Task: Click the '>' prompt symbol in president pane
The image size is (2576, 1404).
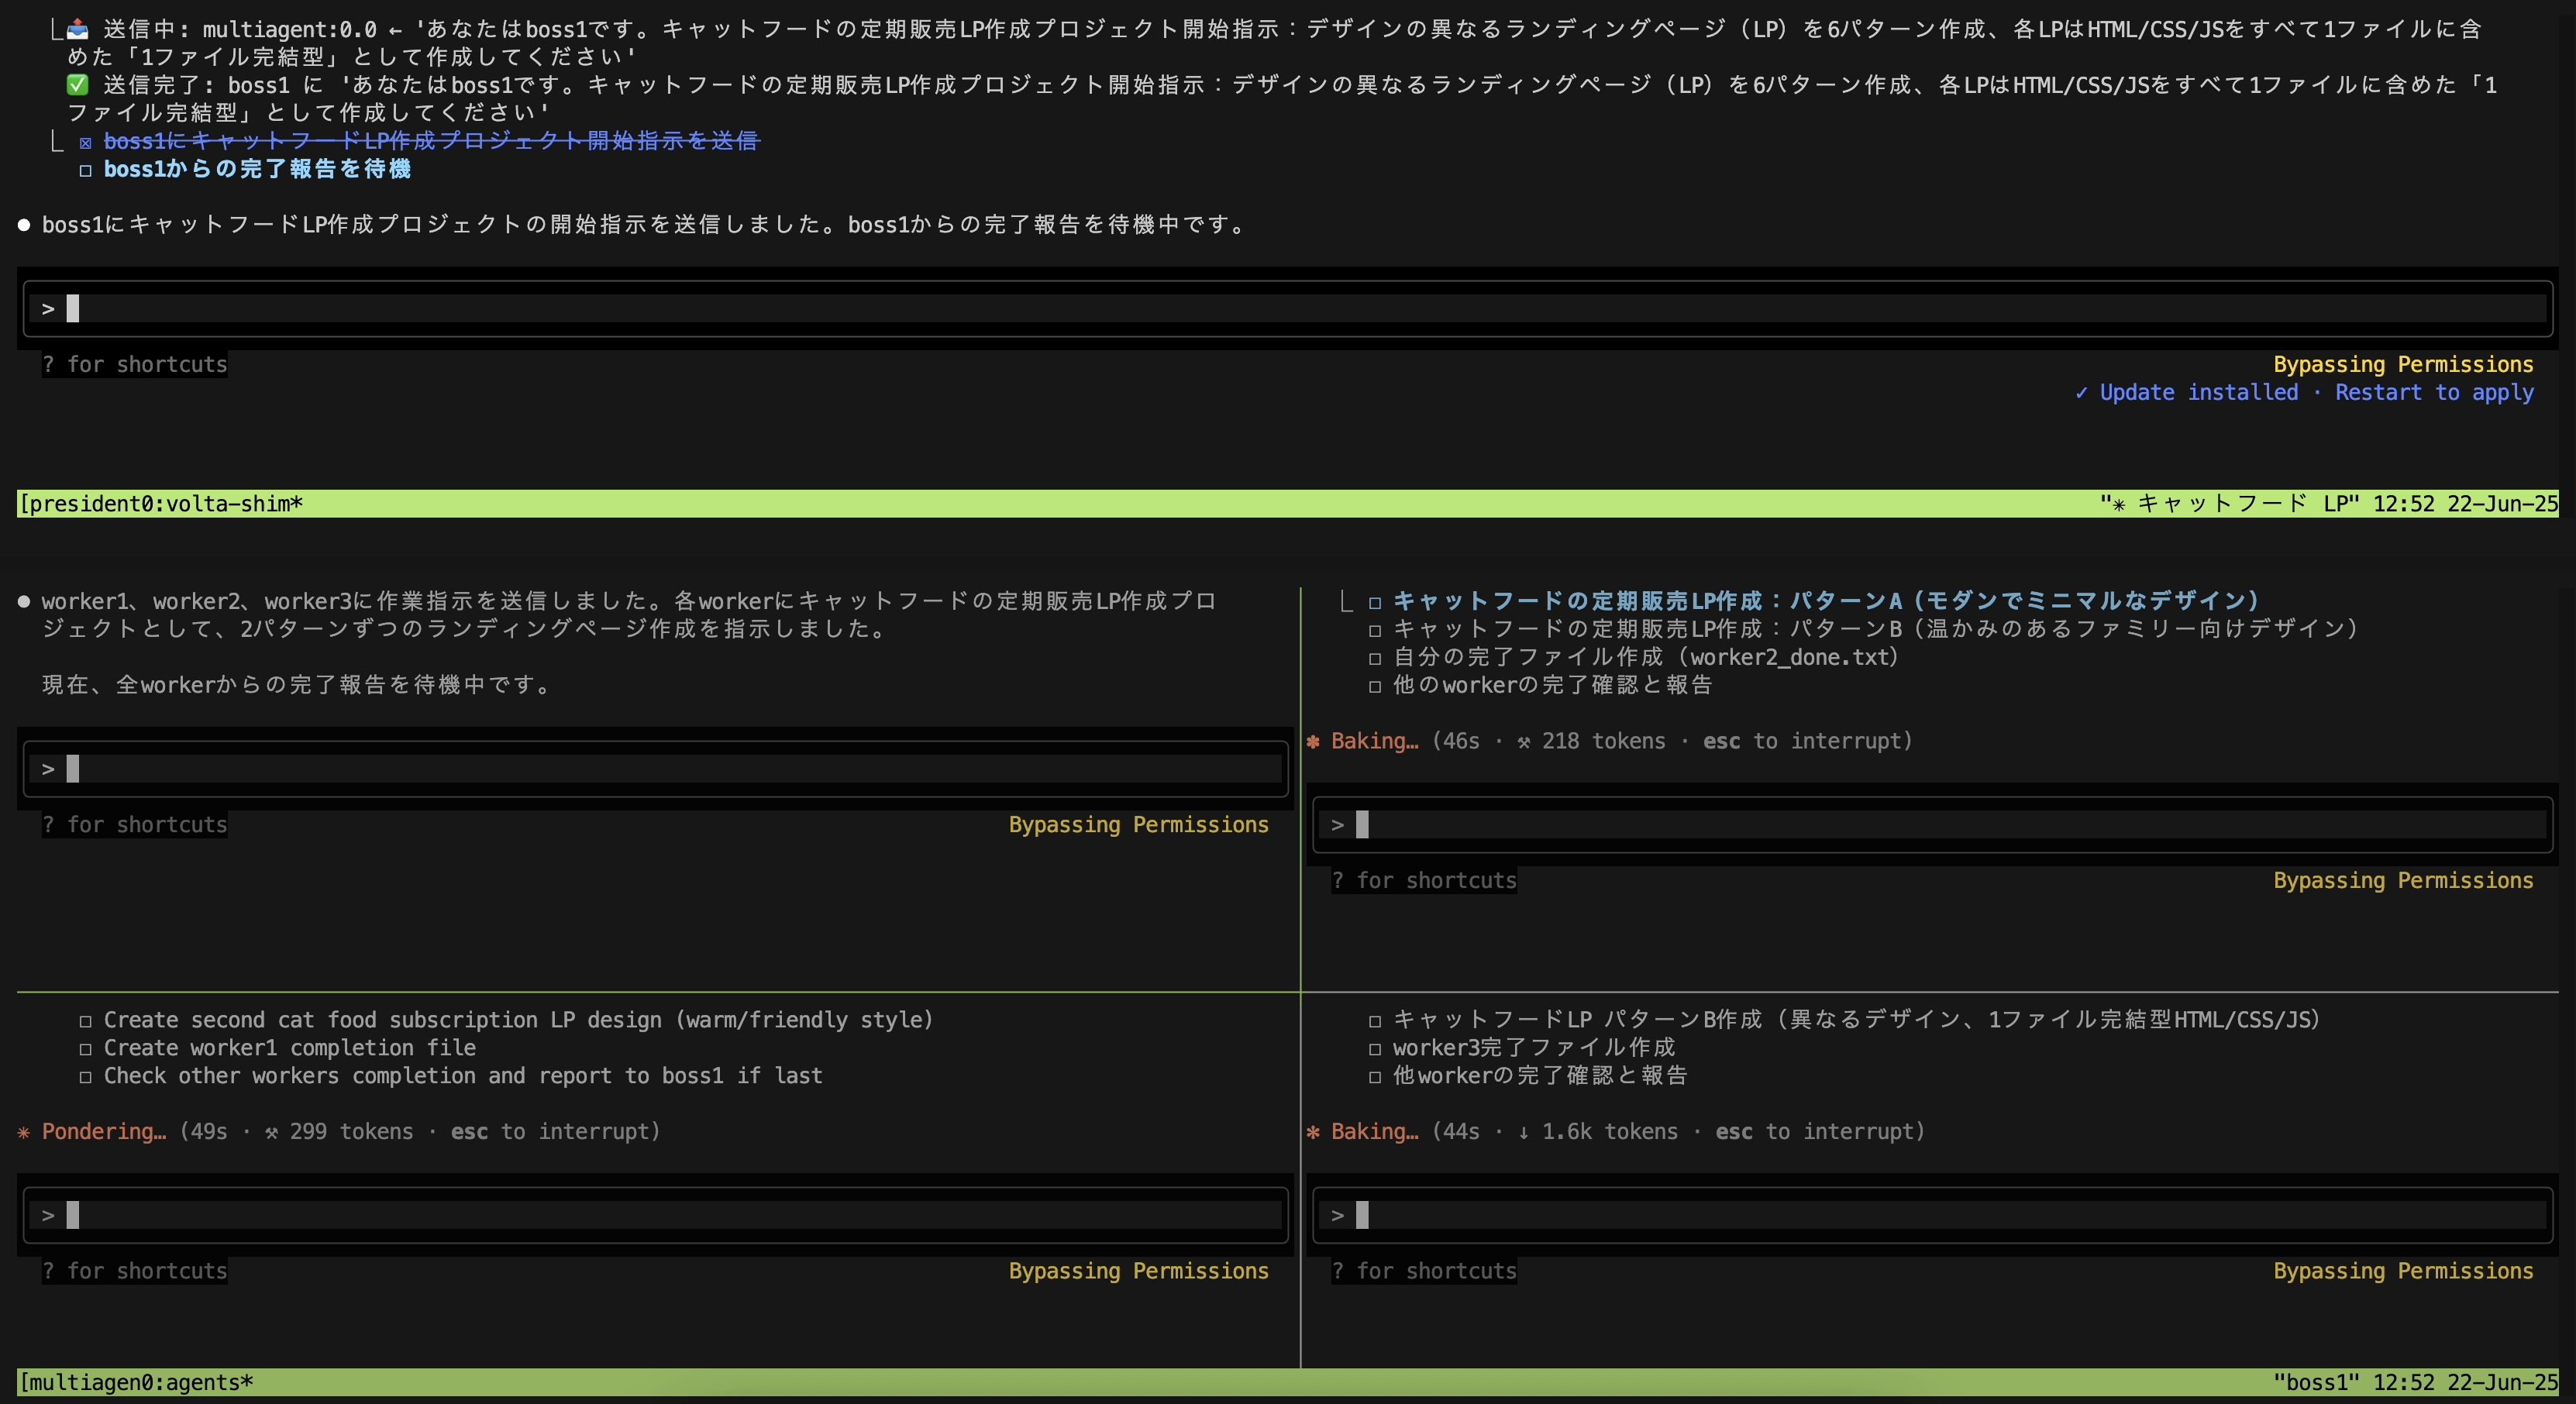Action: pyautogui.click(x=48, y=309)
